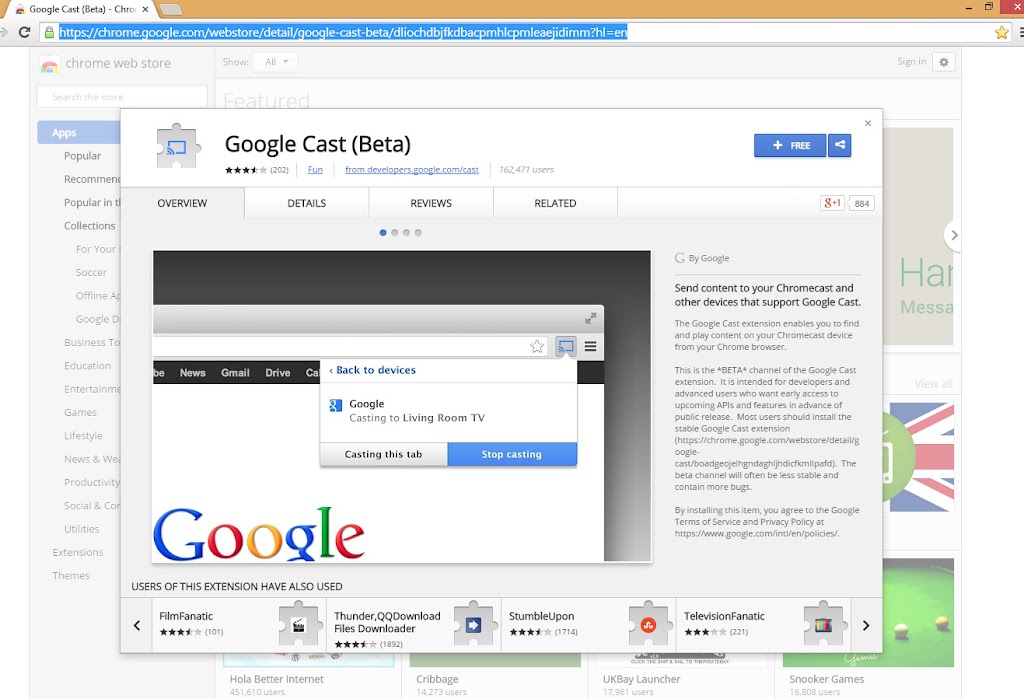
Task: Open Extensions section in sidebar
Action: pyautogui.click(x=78, y=552)
